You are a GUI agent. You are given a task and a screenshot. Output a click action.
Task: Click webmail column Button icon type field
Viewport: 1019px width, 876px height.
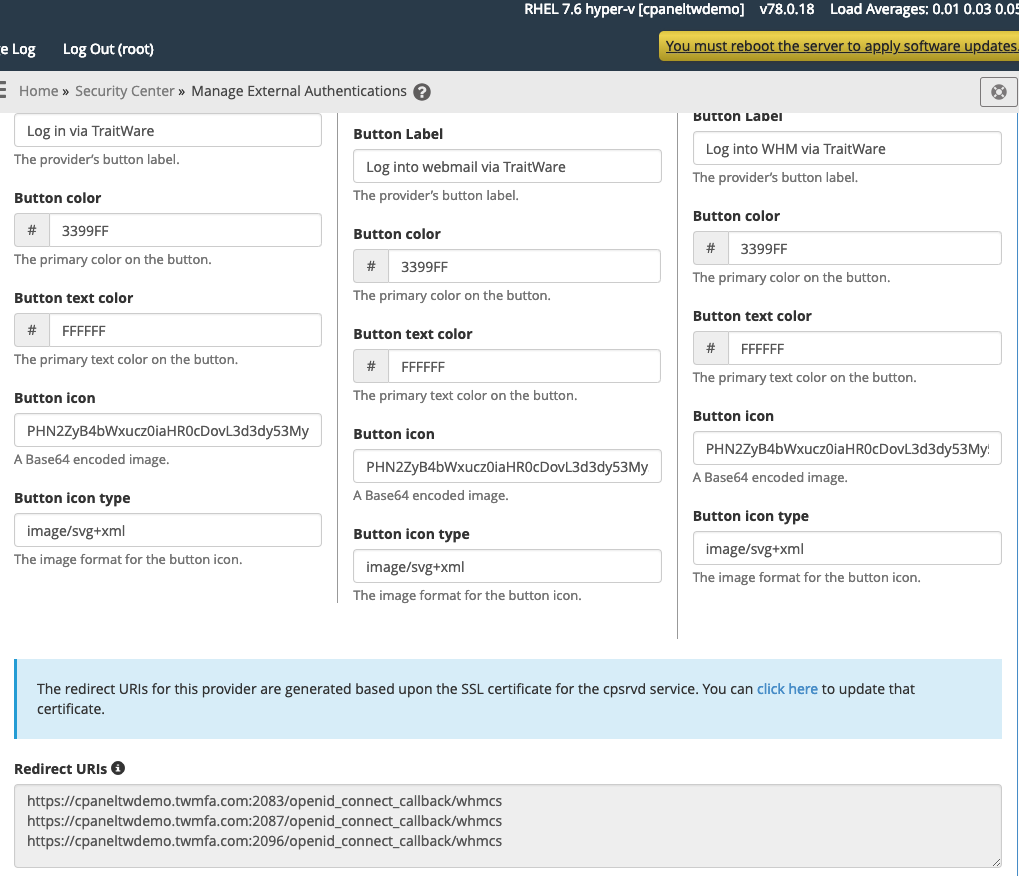pos(507,567)
